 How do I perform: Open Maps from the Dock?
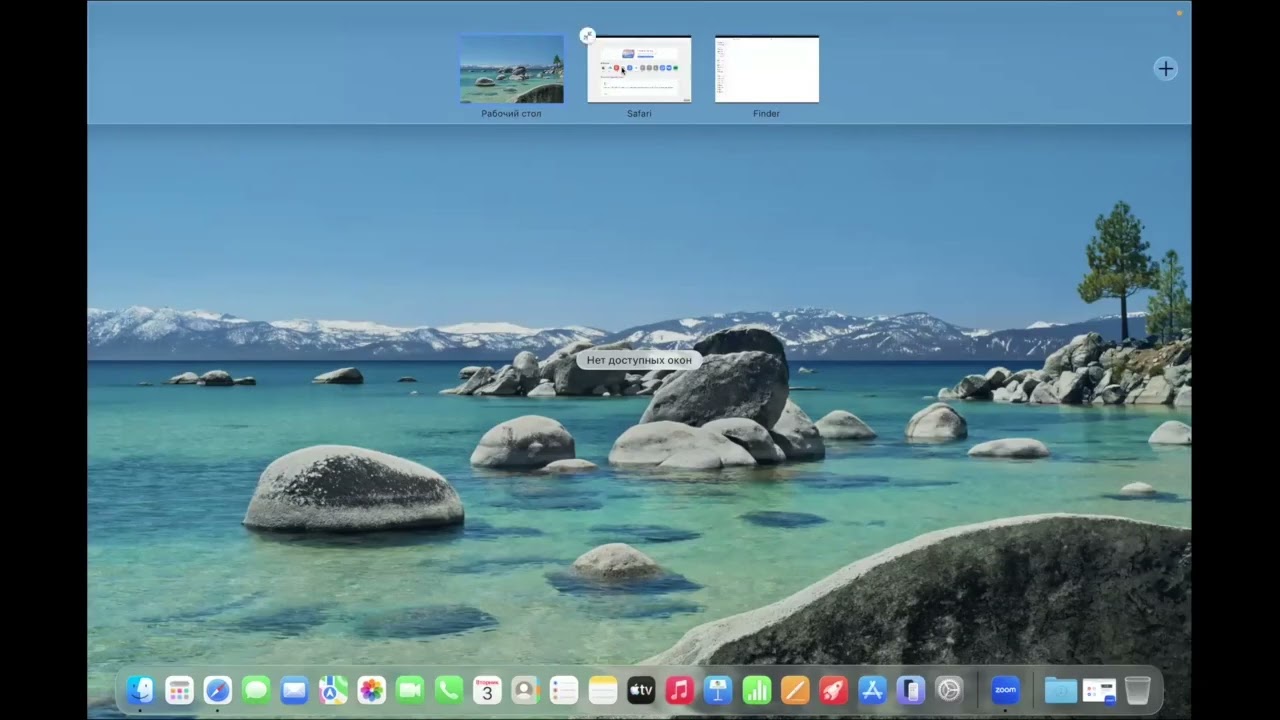[x=333, y=690]
